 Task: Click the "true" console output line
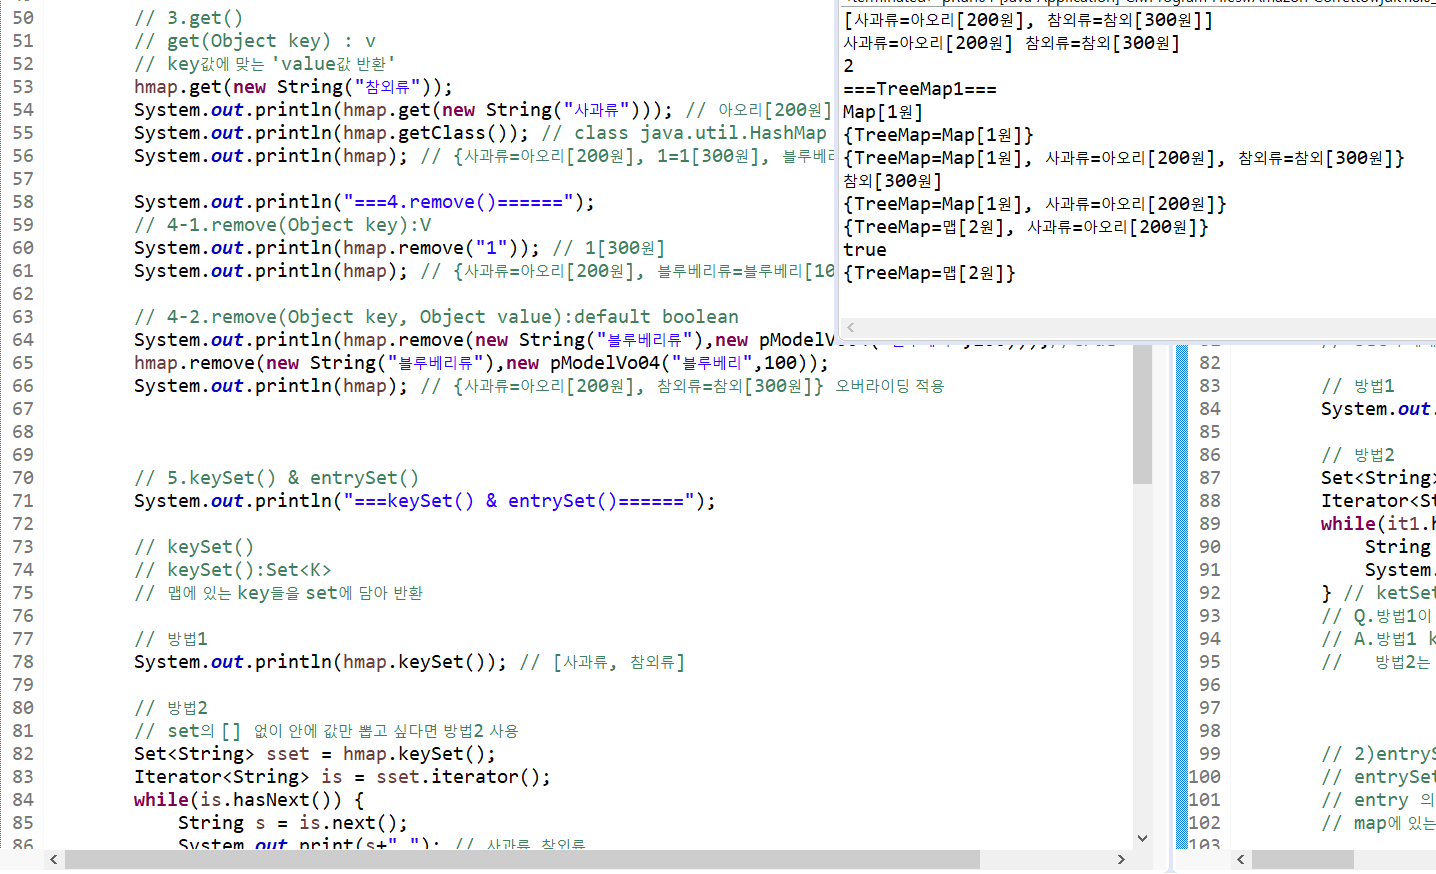[865, 250]
